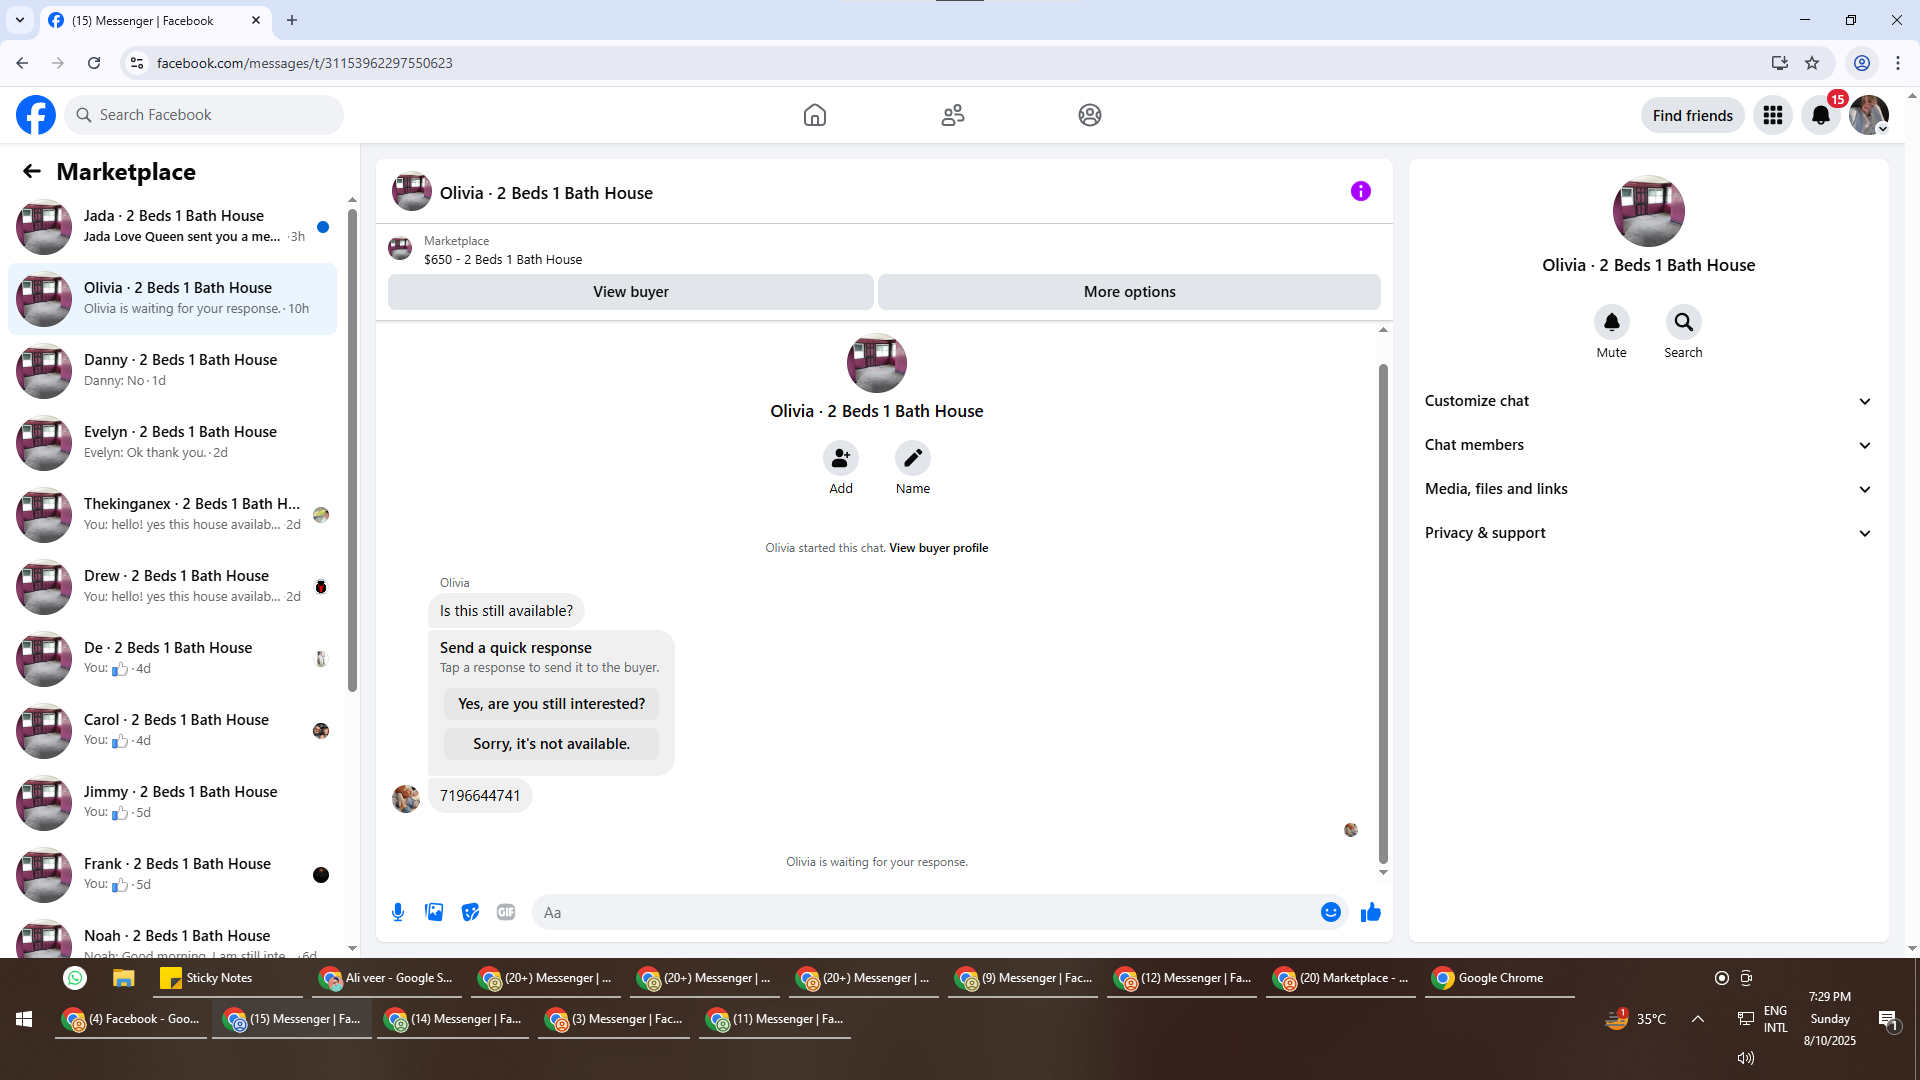This screenshot has height=1080, width=1920.
Task: Send a thumbs up like
Action: pyautogui.click(x=1370, y=912)
